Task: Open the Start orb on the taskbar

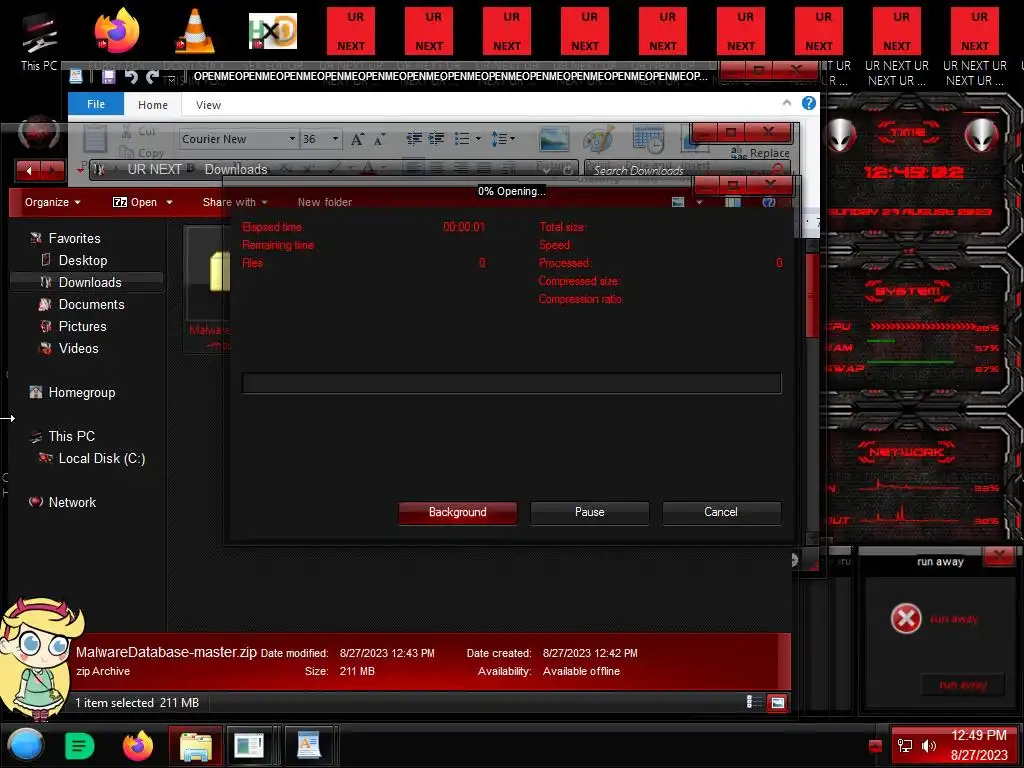Action: [25, 745]
